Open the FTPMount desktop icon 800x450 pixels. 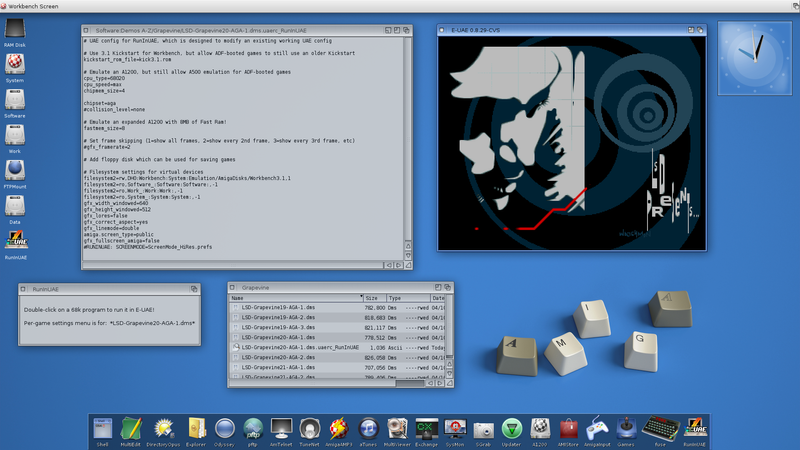pyautogui.click(x=15, y=170)
